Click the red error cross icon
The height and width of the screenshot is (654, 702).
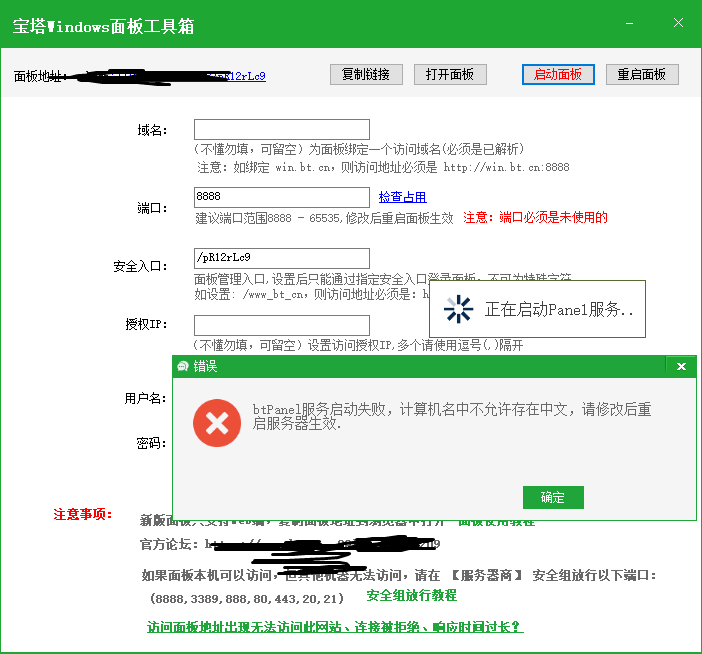point(217,423)
